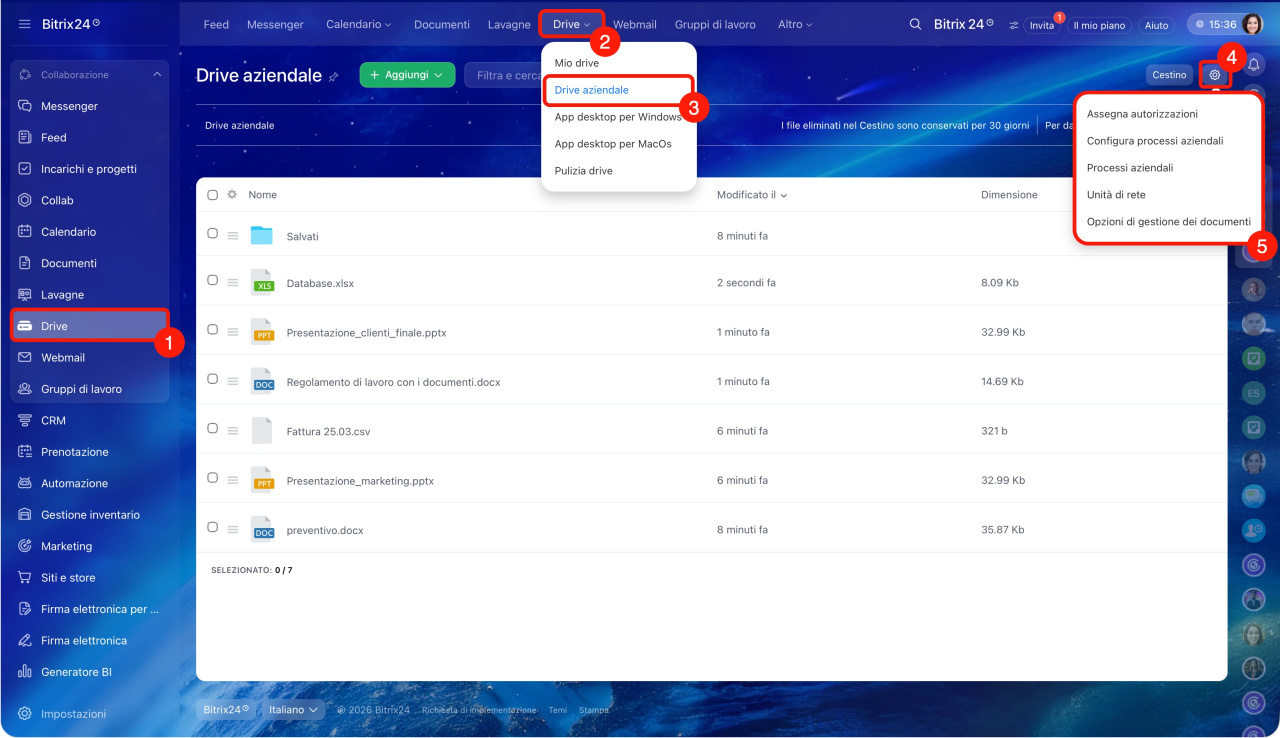Tick the checkbox for Fattura 25.03.csv
Viewport: 1280px width, 738px height.
point(212,429)
